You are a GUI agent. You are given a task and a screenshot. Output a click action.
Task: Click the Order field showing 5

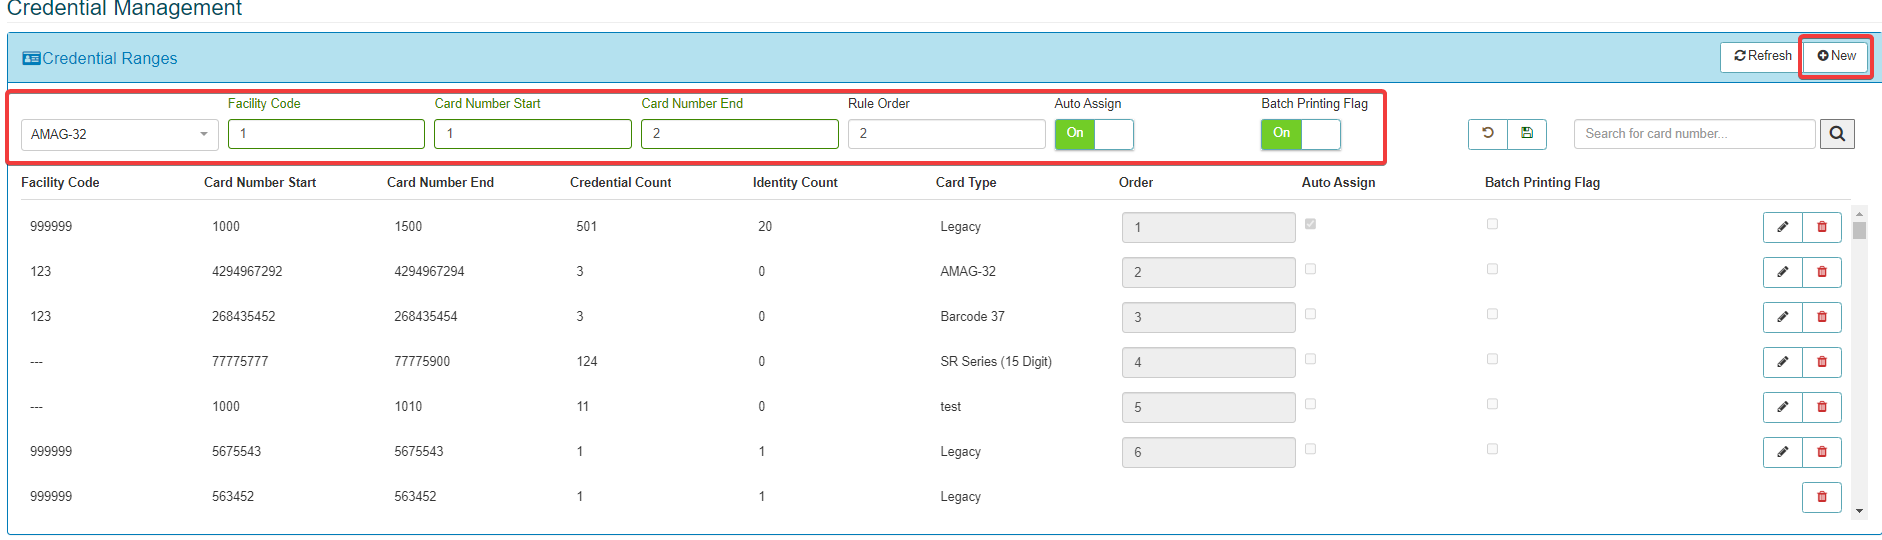(x=1209, y=407)
